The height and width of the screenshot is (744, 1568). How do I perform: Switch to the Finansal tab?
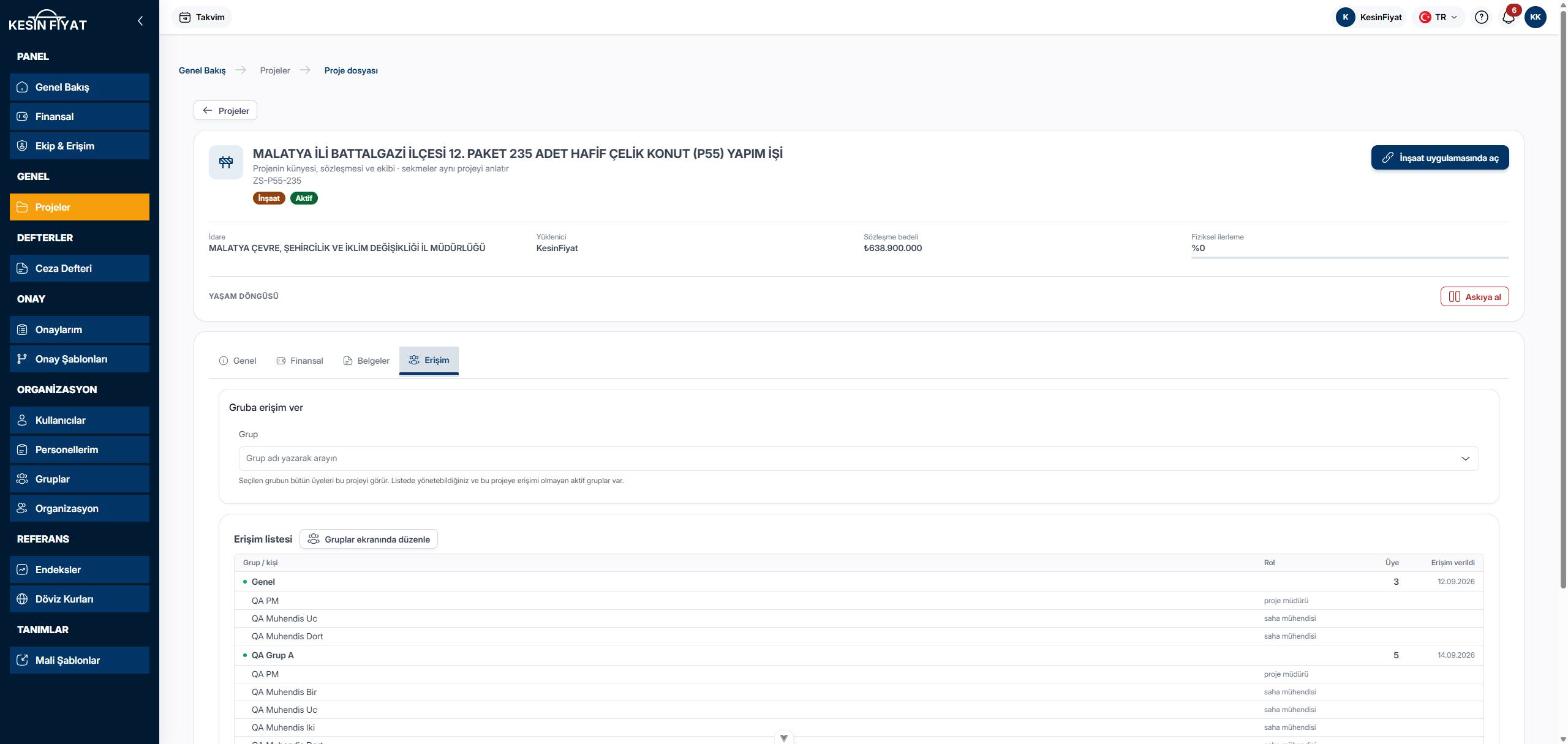[299, 361]
